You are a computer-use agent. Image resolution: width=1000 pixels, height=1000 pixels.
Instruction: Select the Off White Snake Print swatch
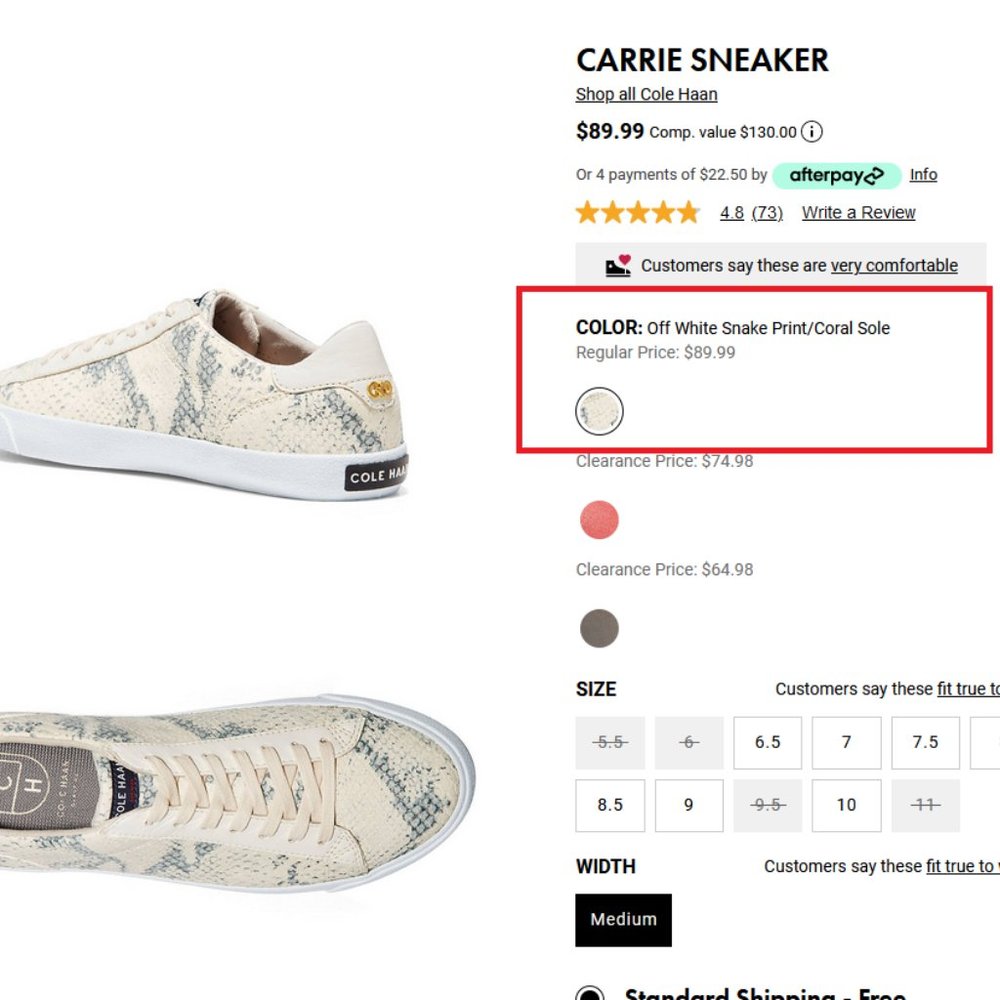599,411
